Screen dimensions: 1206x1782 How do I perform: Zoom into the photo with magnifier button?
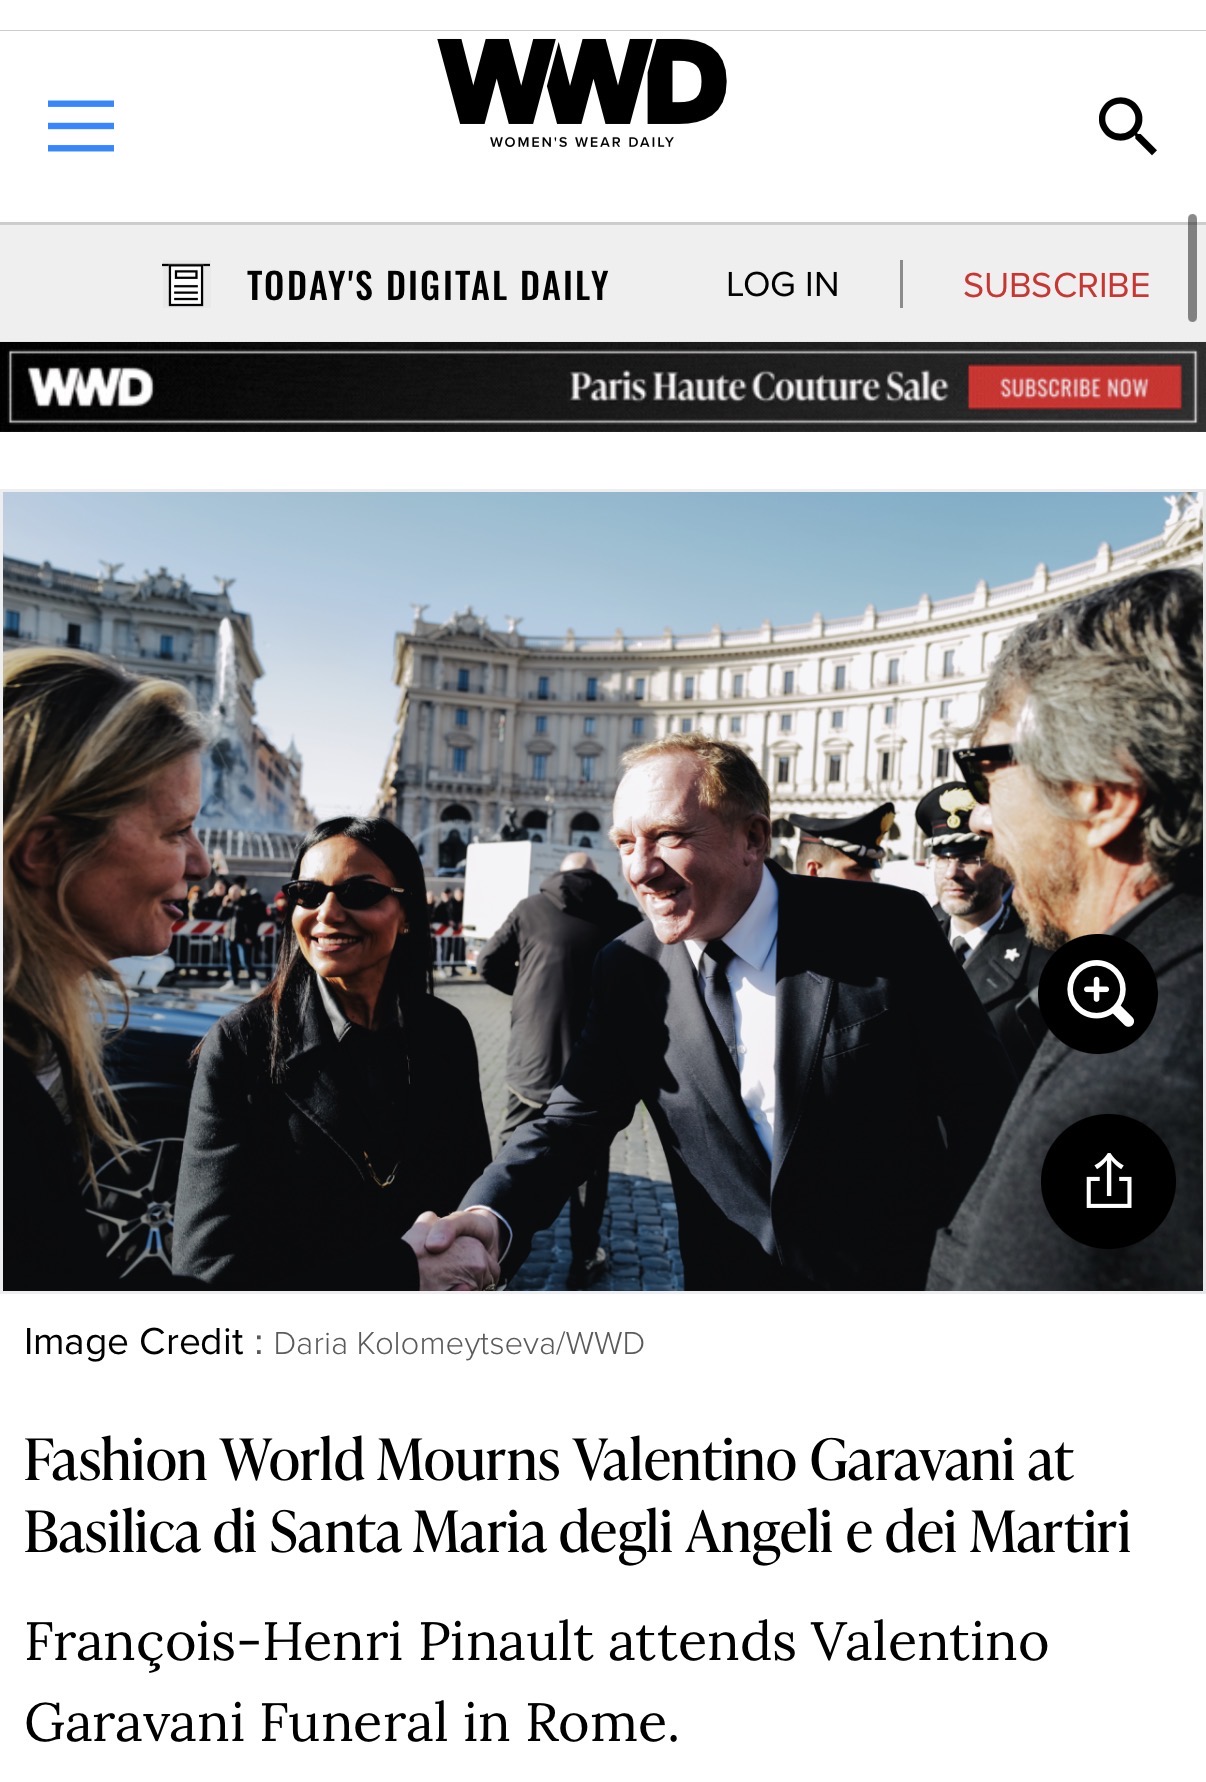(1098, 993)
